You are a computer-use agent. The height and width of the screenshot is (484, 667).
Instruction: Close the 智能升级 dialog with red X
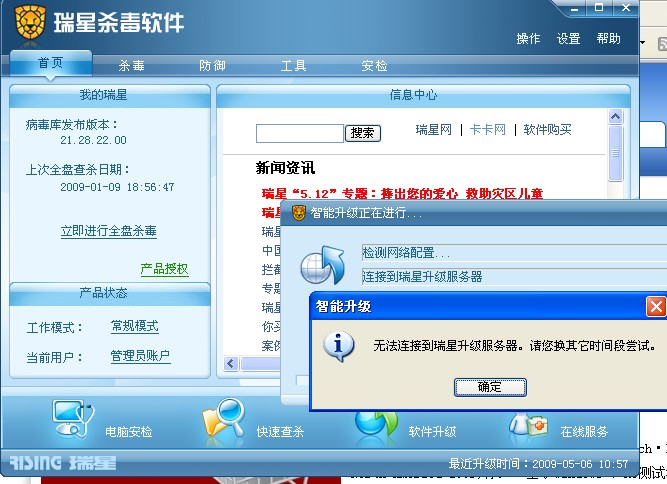tap(656, 306)
